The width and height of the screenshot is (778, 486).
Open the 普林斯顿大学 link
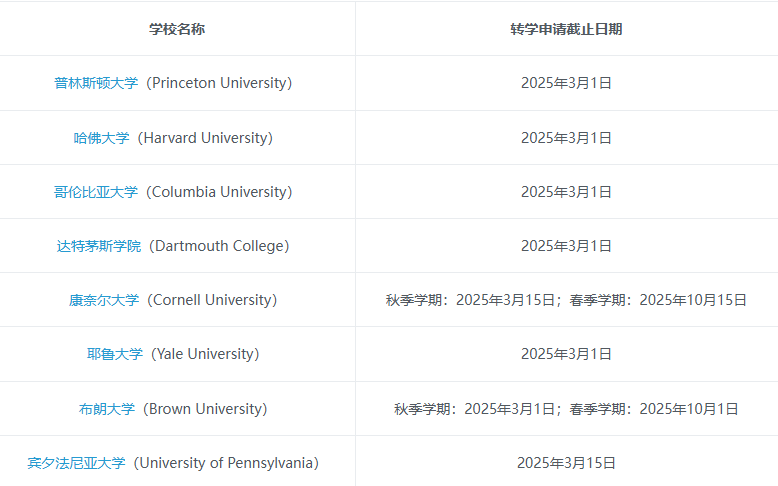(96, 83)
